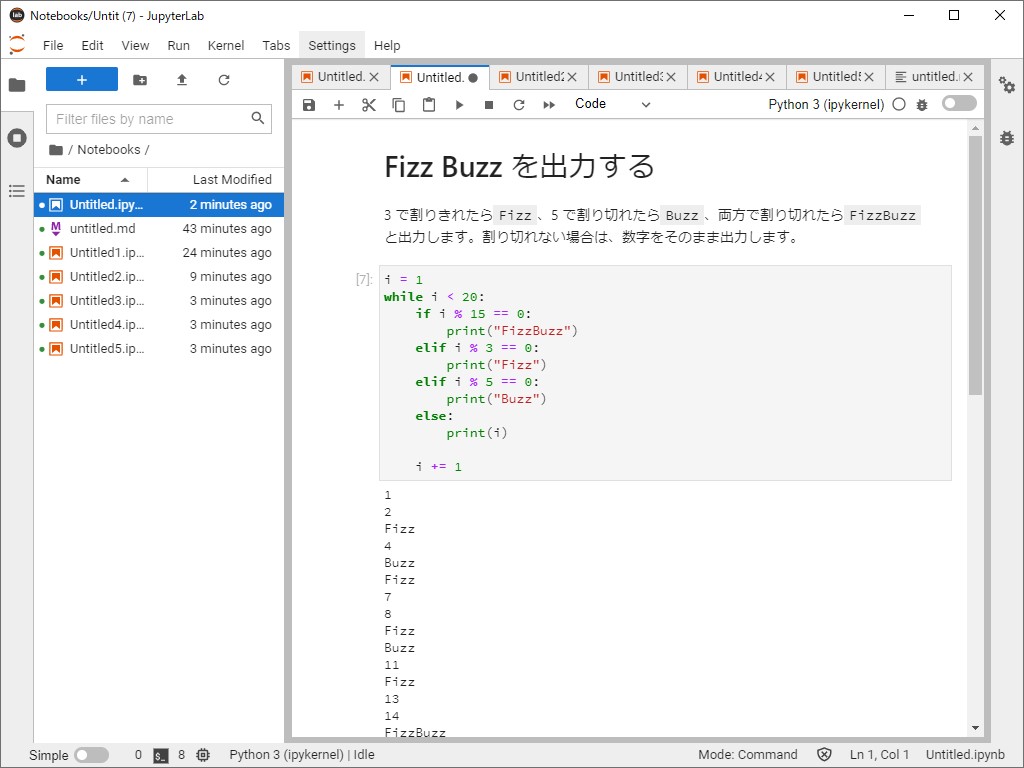1024x768 pixels.
Task: Sort files by clicking the Name column header
Action: [x=65, y=179]
